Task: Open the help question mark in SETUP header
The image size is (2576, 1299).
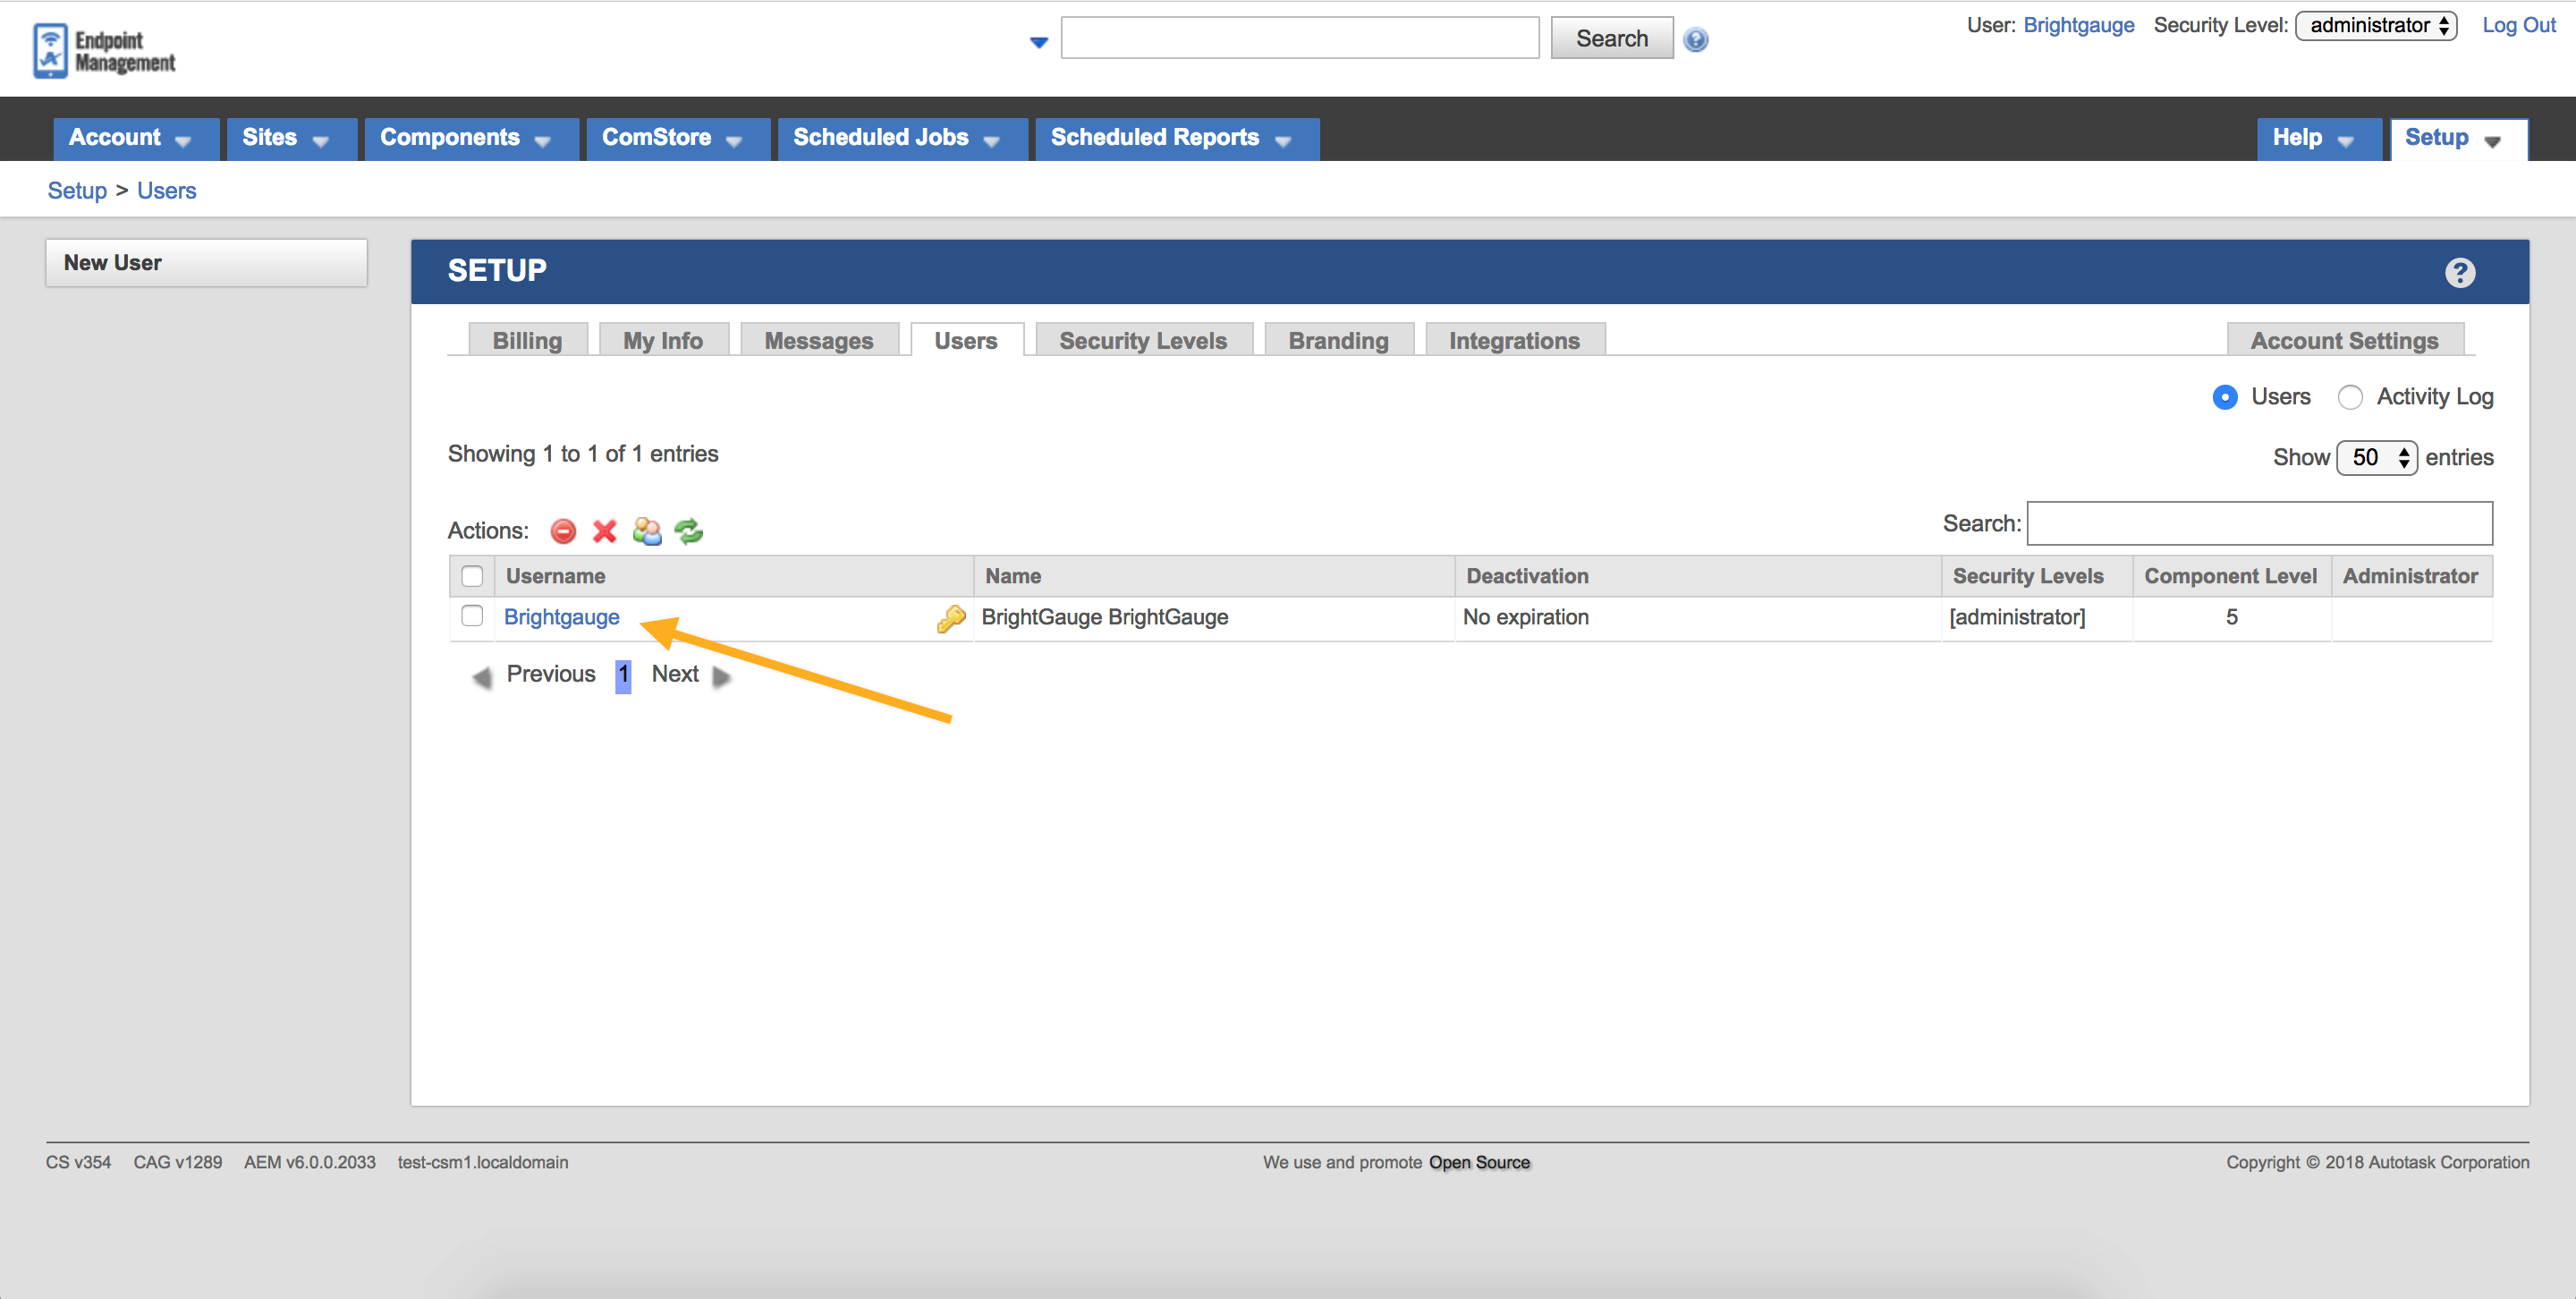Action: tap(2460, 272)
